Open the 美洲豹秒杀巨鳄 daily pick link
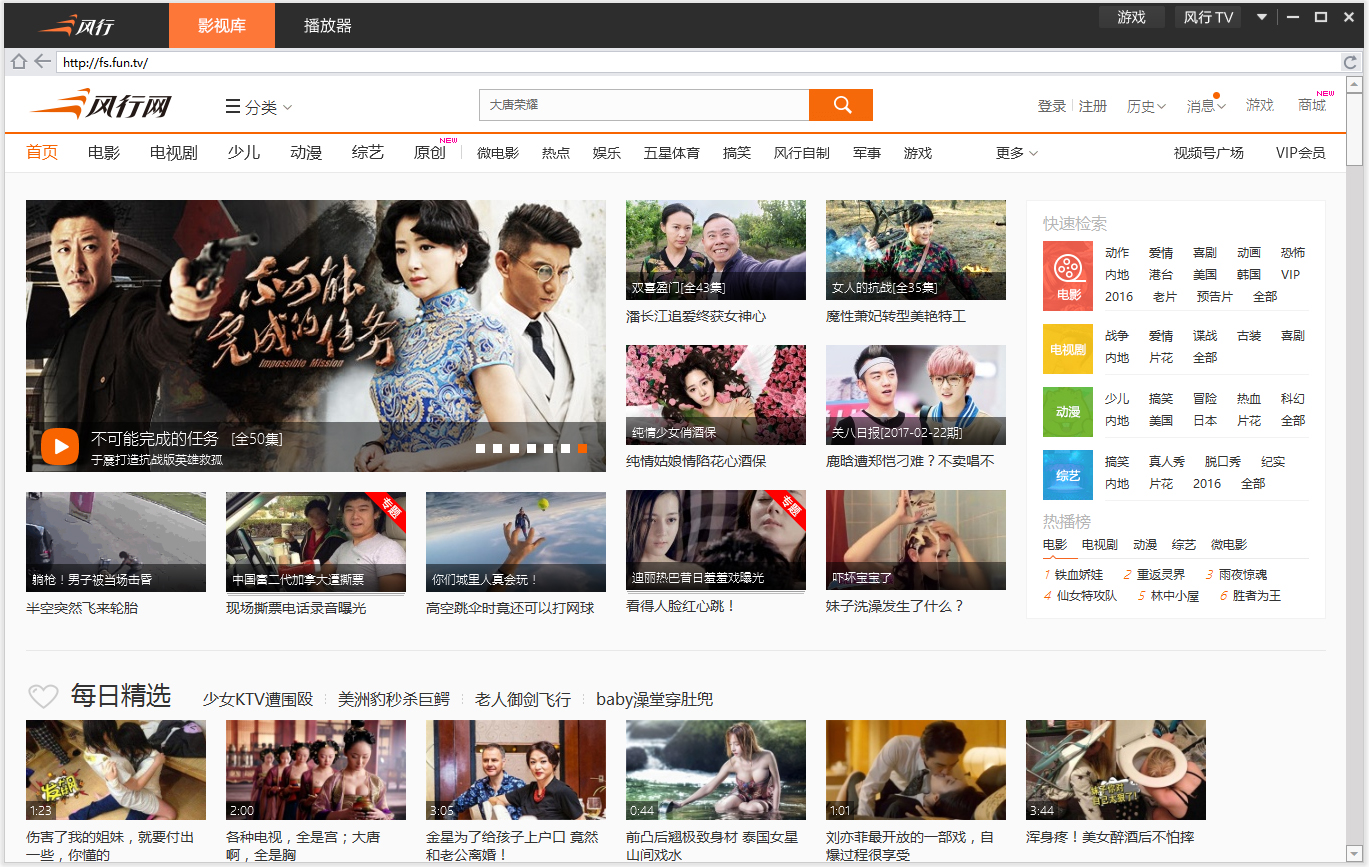 click(394, 699)
